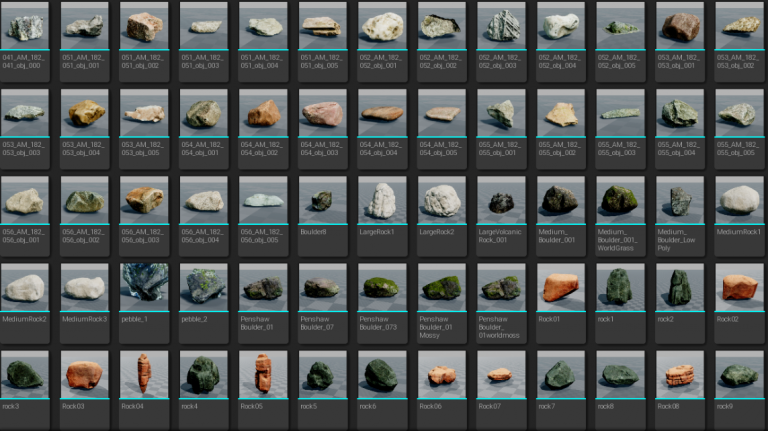
Task: Pick the 053_AM_182_053_obj_001 brown rock
Action: [680, 25]
